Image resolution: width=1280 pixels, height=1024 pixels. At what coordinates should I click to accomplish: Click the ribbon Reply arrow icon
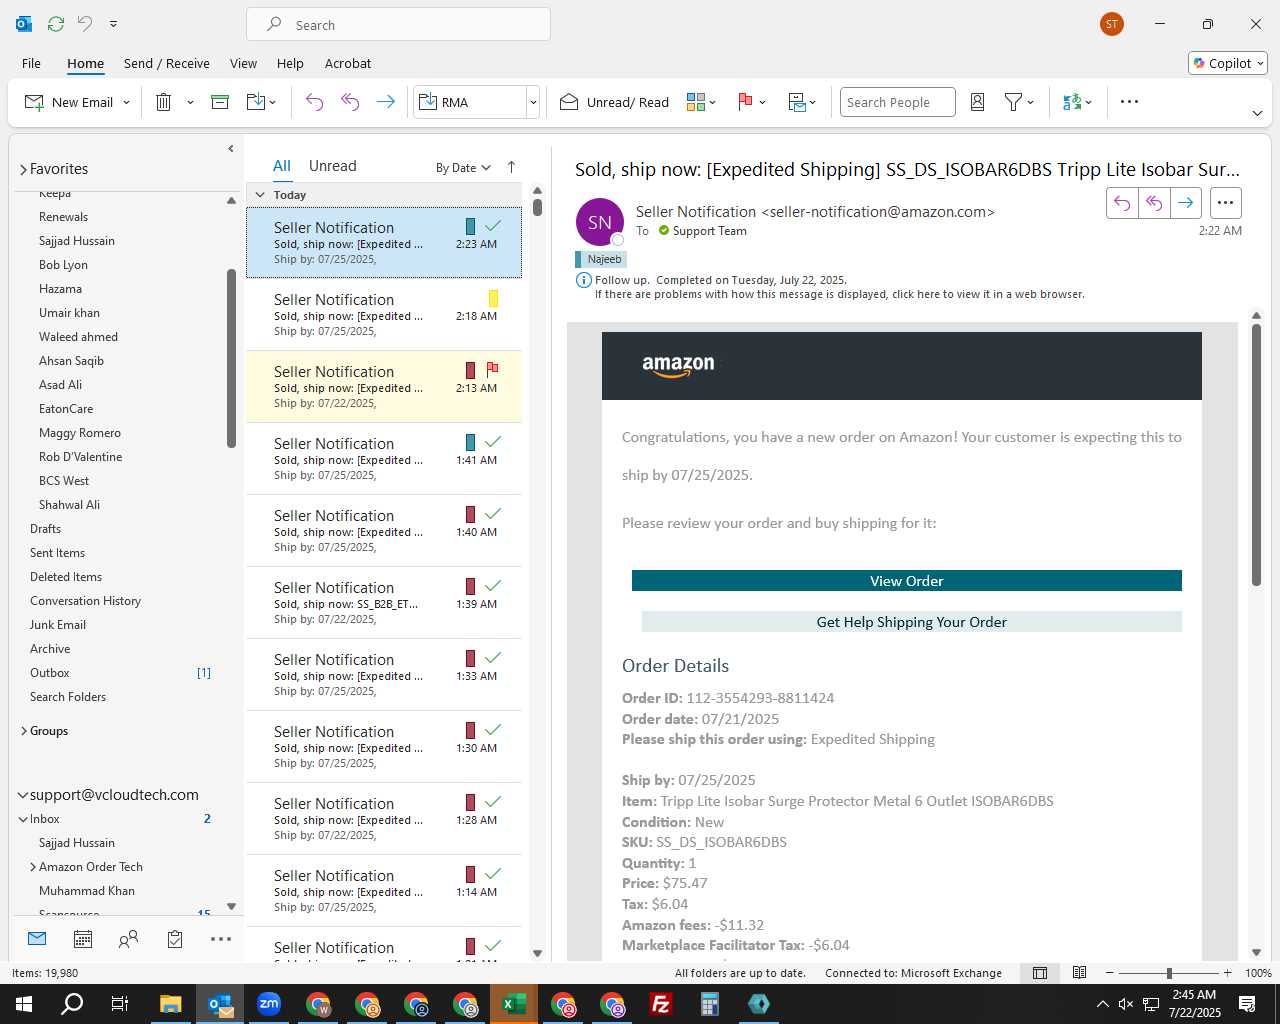click(314, 102)
